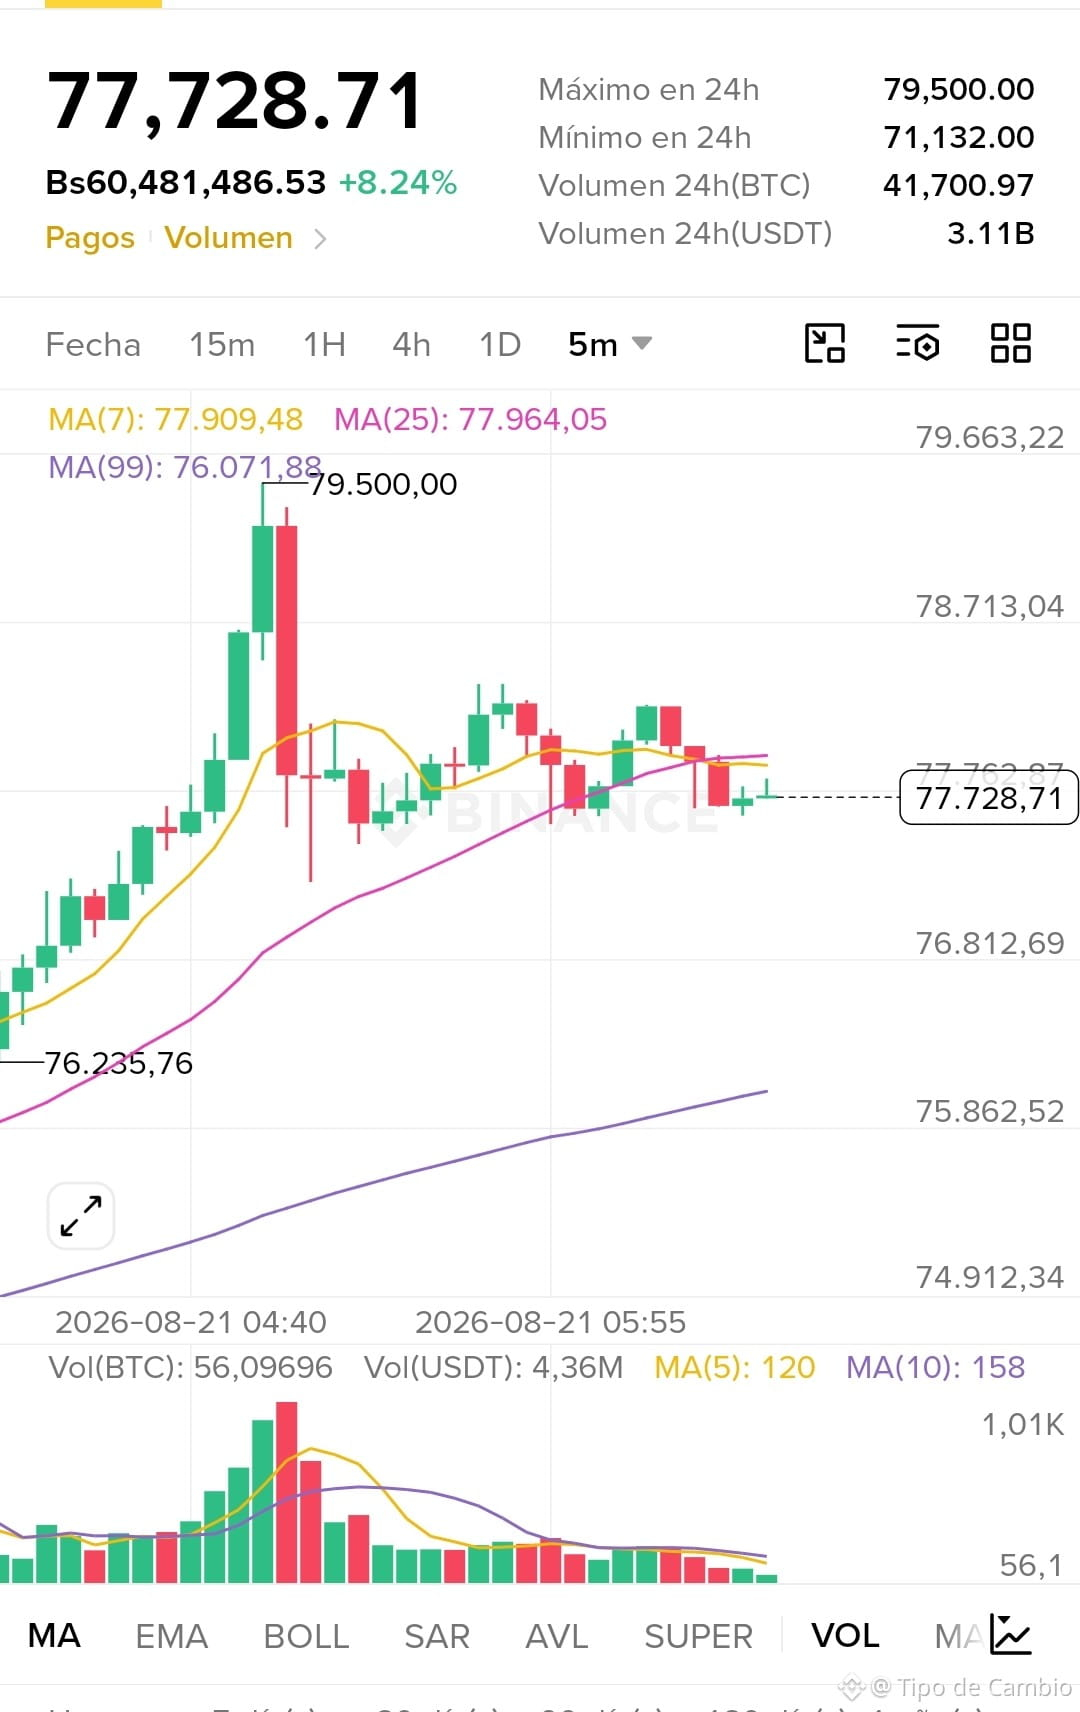Enable the MA indicator
Image resolution: width=1080 pixels, height=1712 pixels.
tap(54, 1636)
